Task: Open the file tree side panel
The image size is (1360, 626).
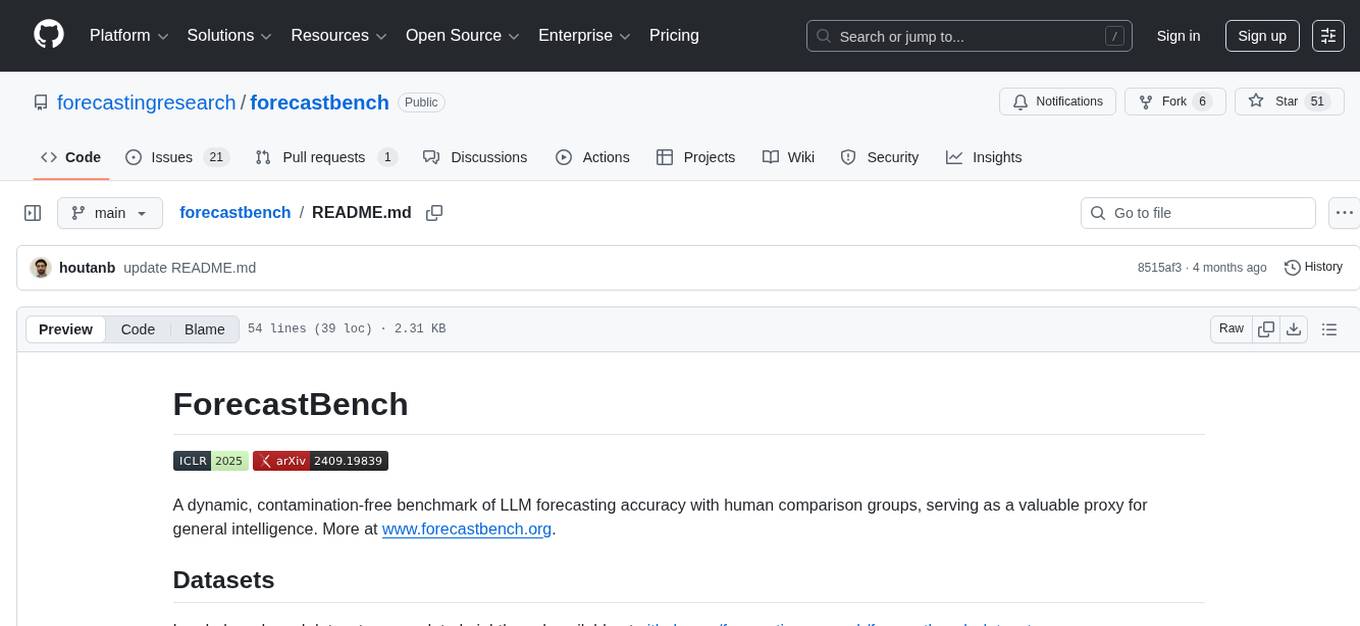Action: click(x=32, y=212)
